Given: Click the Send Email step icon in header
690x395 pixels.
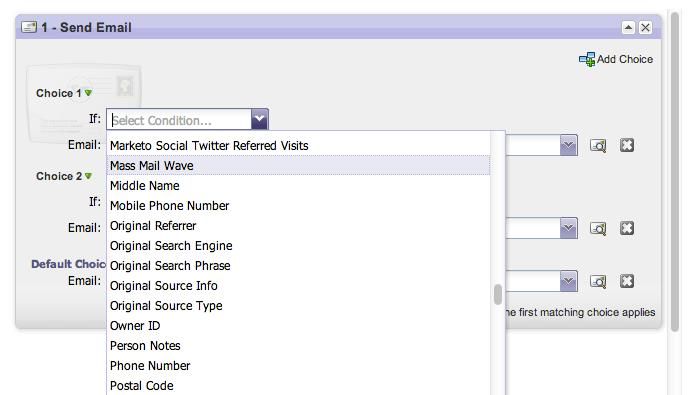Looking at the screenshot, I should [x=29, y=27].
